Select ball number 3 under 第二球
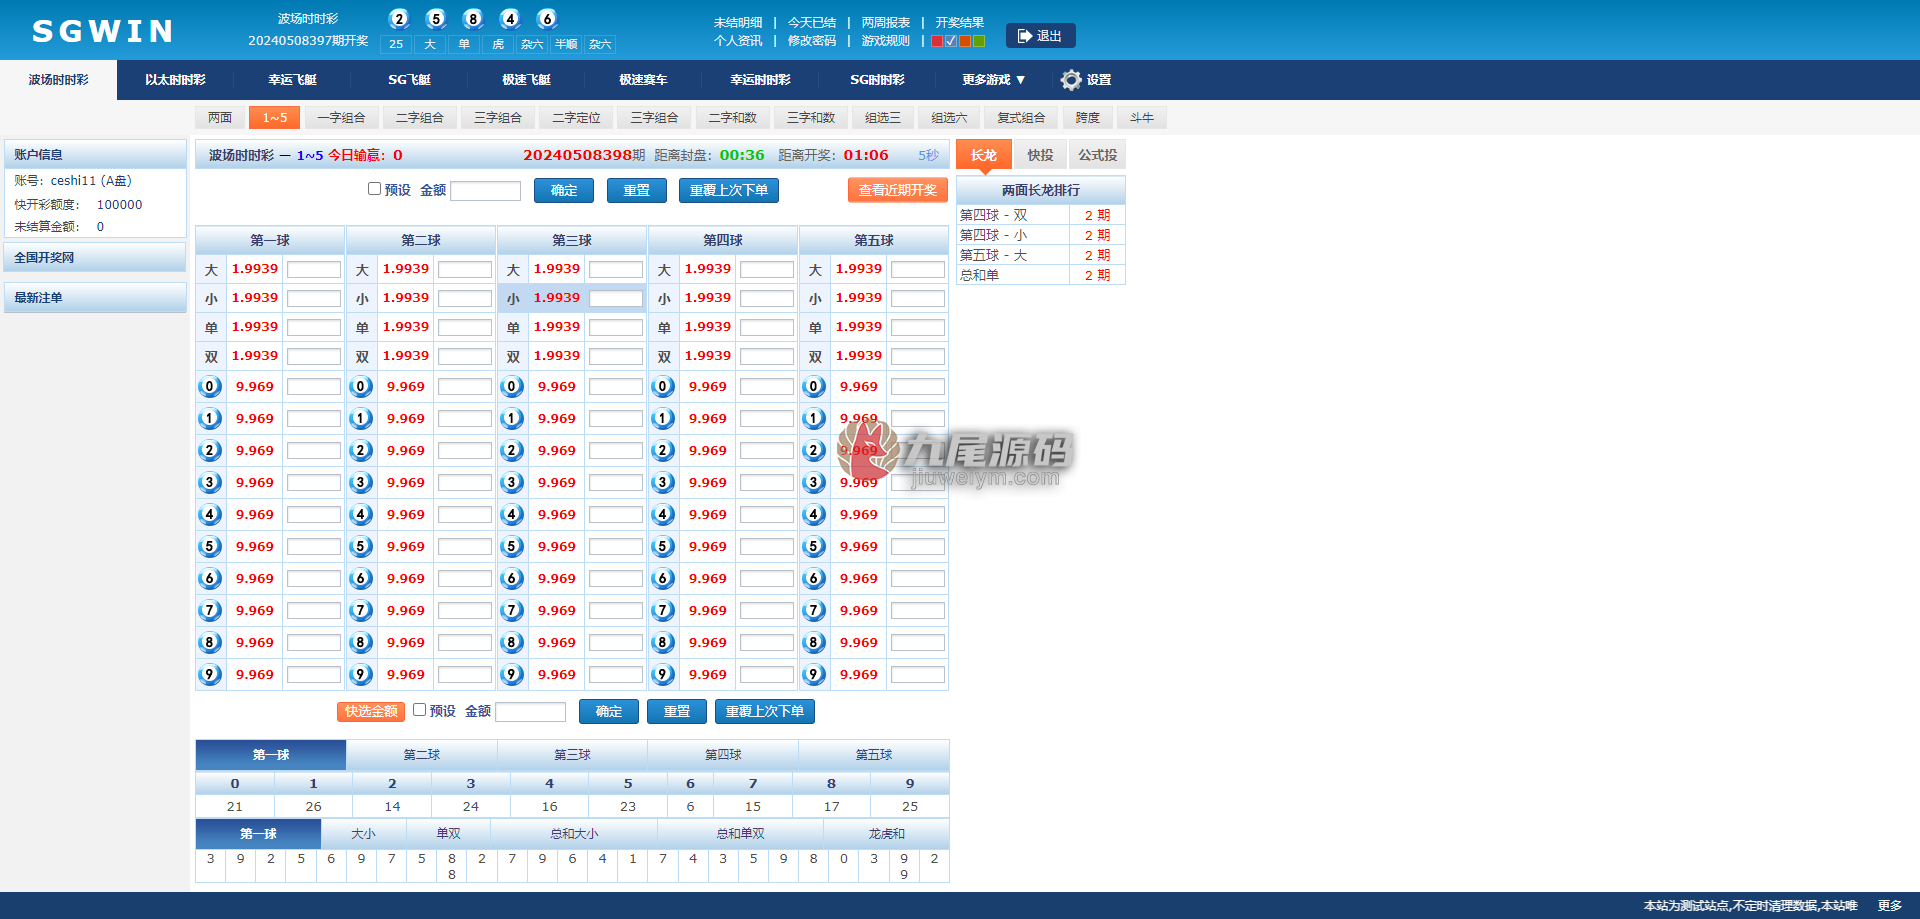The height and width of the screenshot is (919, 1920). point(361,483)
